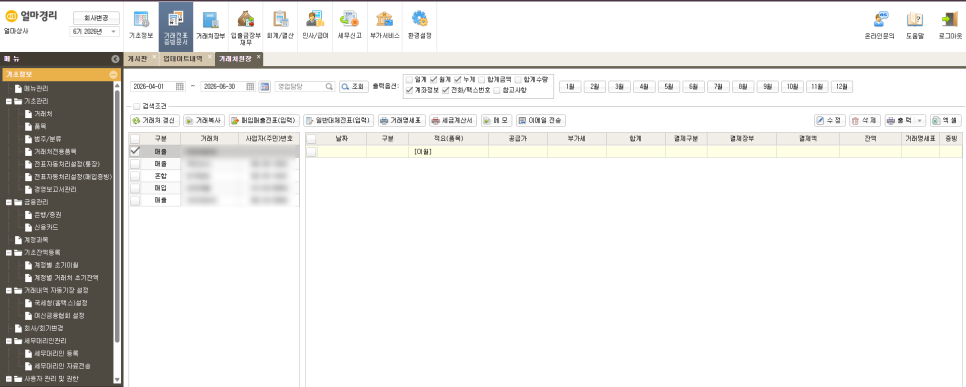Image resolution: width=966 pixels, height=387 pixels.
Task: Collapse the 세무대리인관리 tree folder
Action: [x=9, y=340]
